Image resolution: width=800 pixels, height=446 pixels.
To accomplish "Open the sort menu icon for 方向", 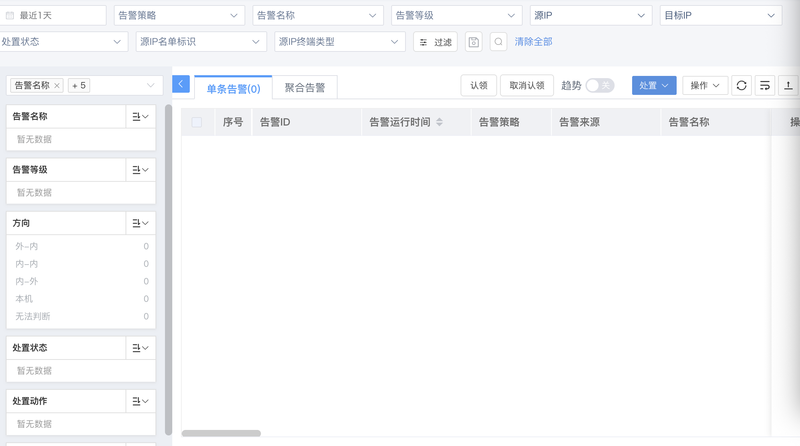I will pyautogui.click(x=140, y=223).
